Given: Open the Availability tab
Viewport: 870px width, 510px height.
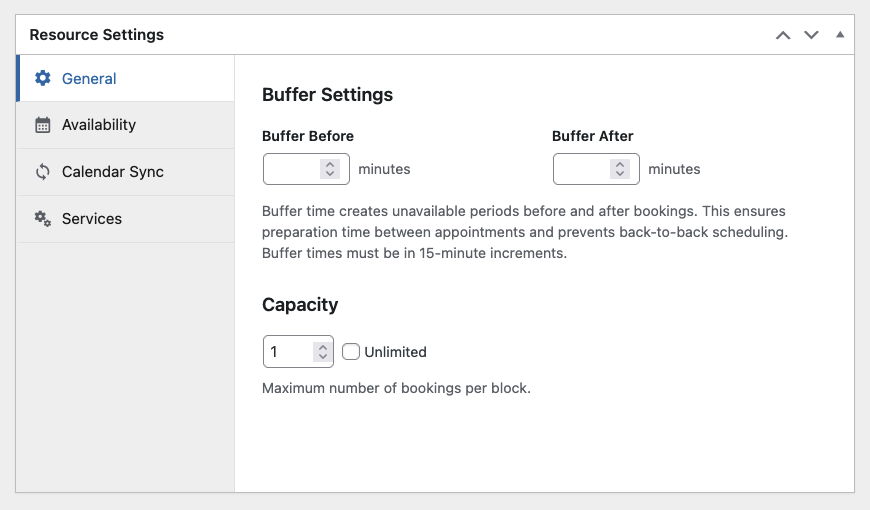Looking at the screenshot, I should [x=126, y=125].
